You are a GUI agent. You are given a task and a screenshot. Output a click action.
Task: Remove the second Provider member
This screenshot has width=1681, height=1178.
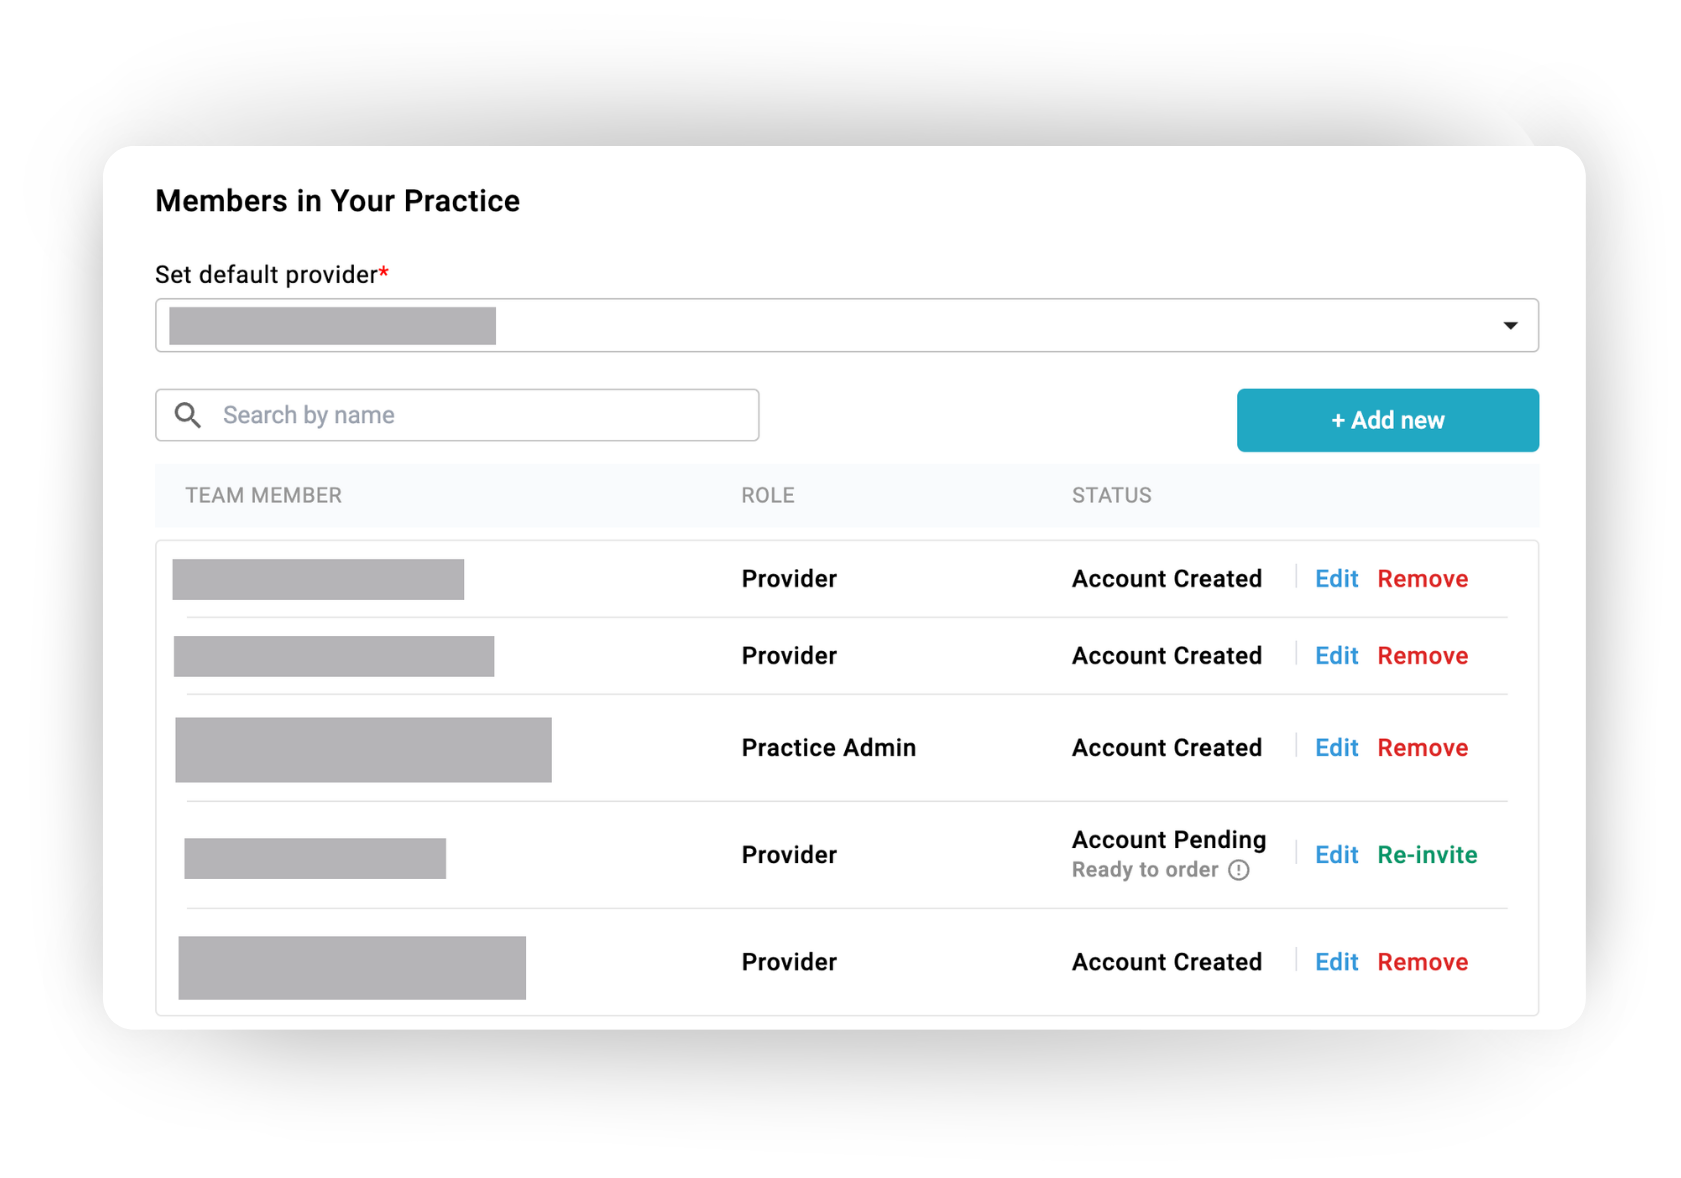click(x=1422, y=656)
